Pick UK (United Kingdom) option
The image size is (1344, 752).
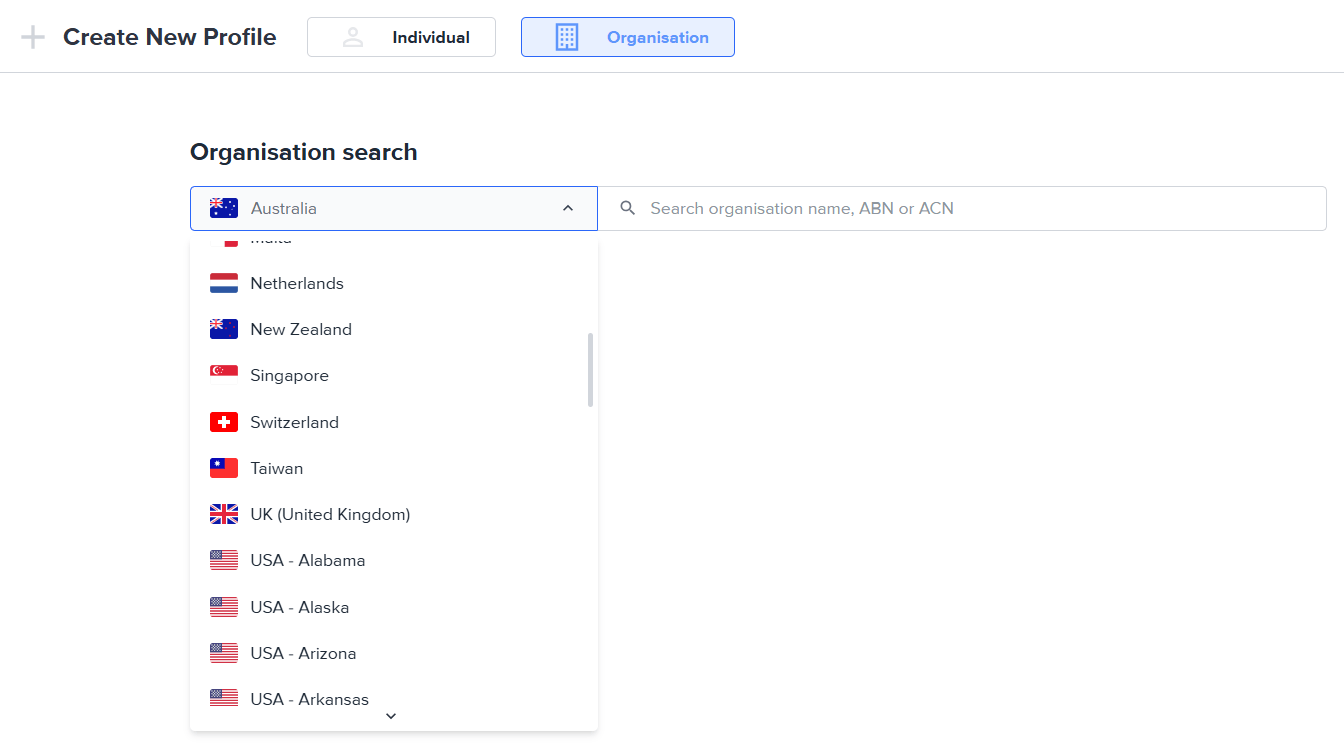point(330,514)
